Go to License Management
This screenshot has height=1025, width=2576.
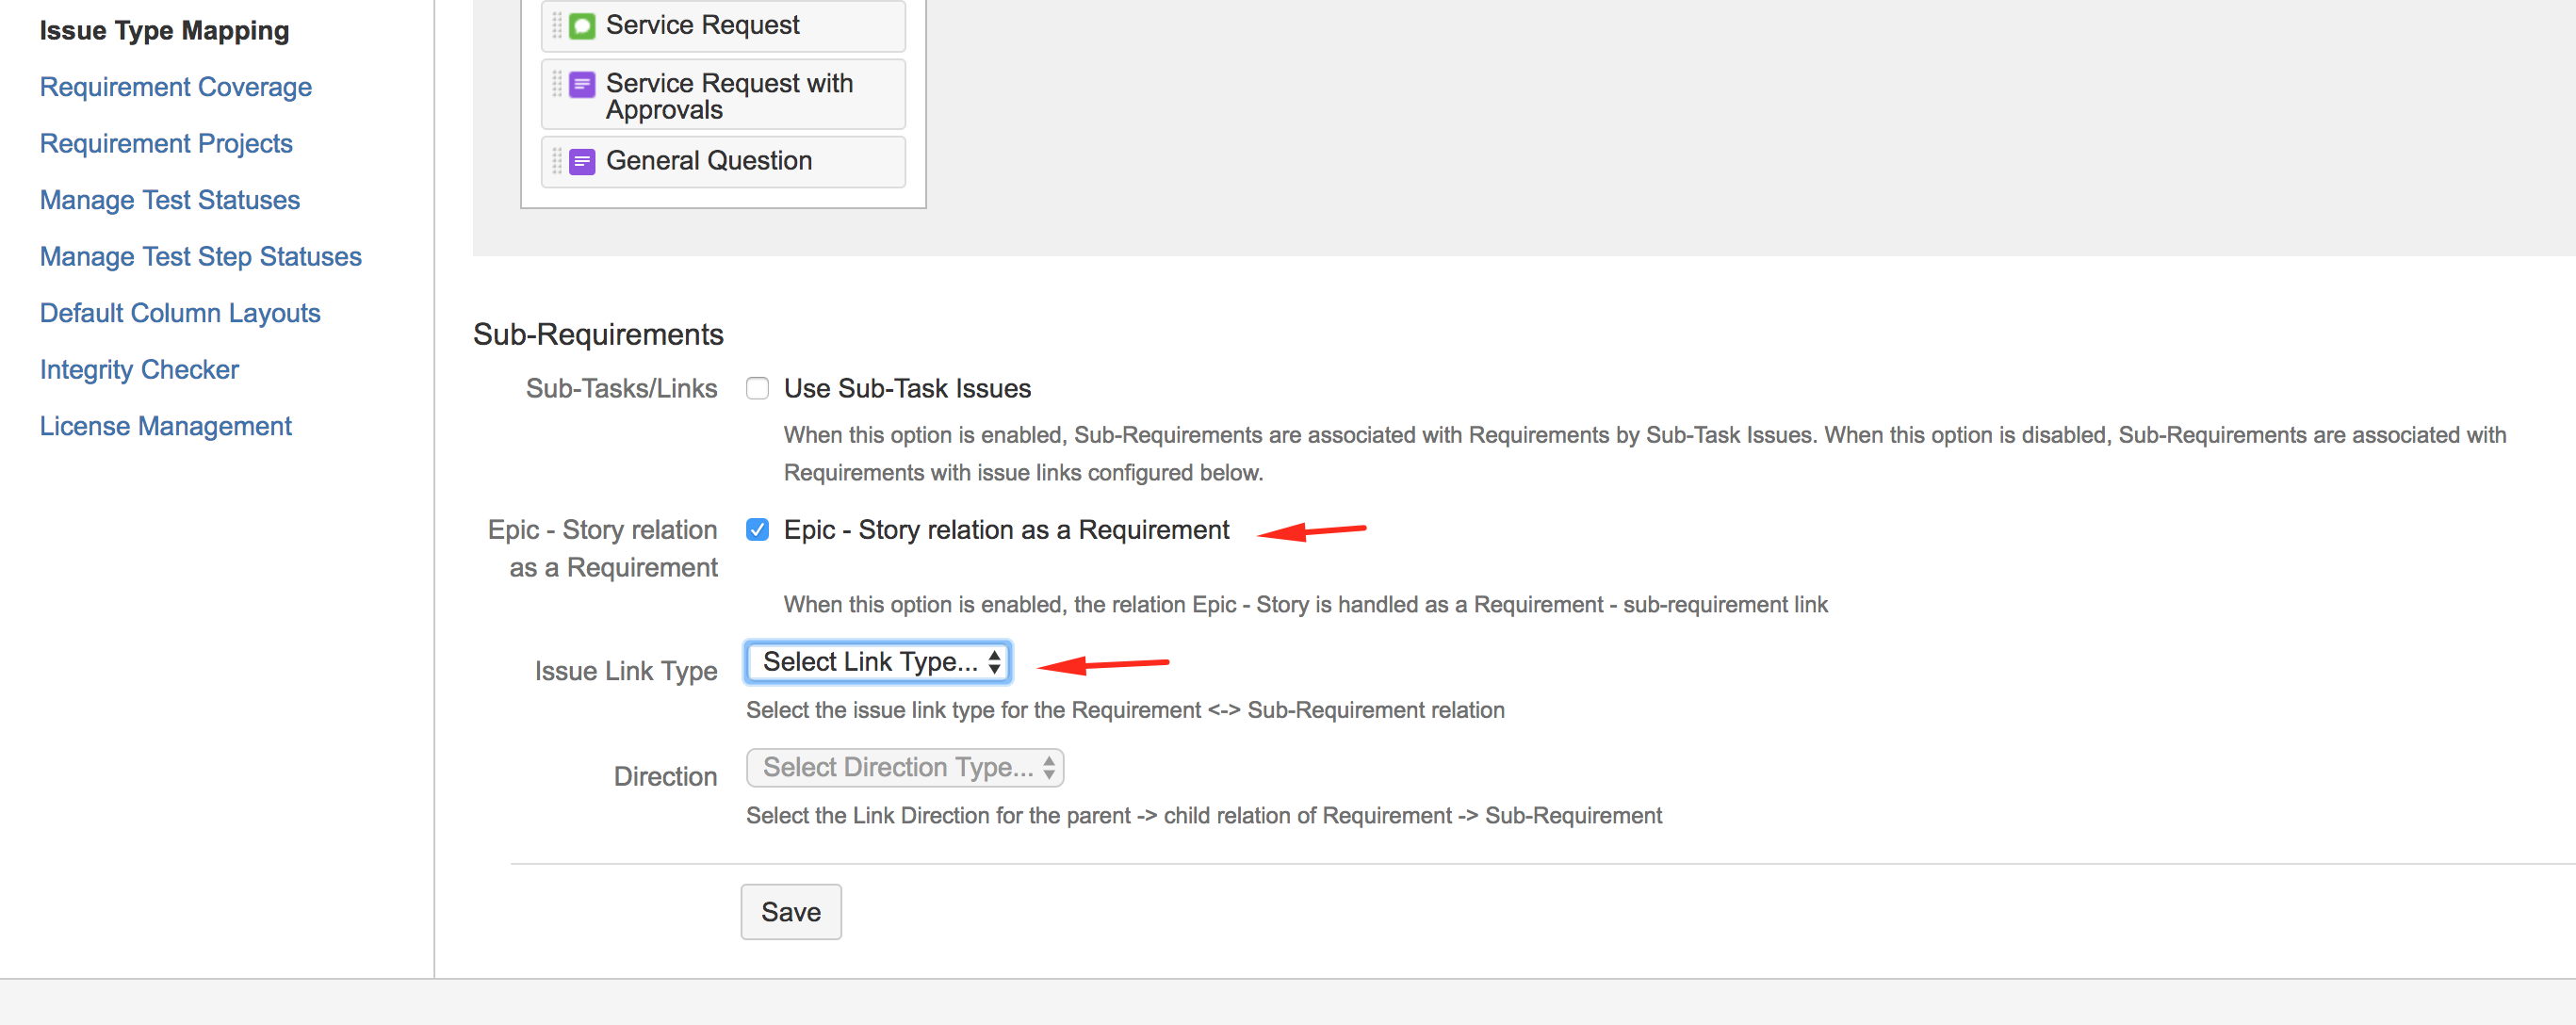[x=166, y=426]
